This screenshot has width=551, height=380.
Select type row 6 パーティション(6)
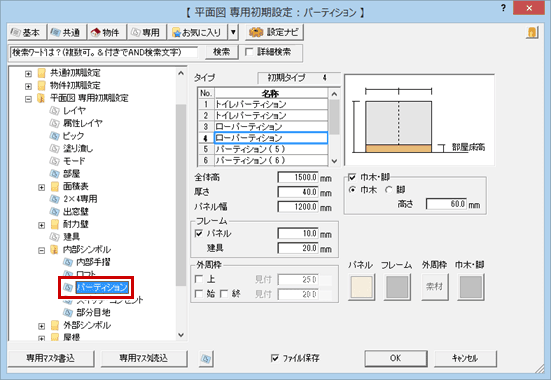point(271,160)
